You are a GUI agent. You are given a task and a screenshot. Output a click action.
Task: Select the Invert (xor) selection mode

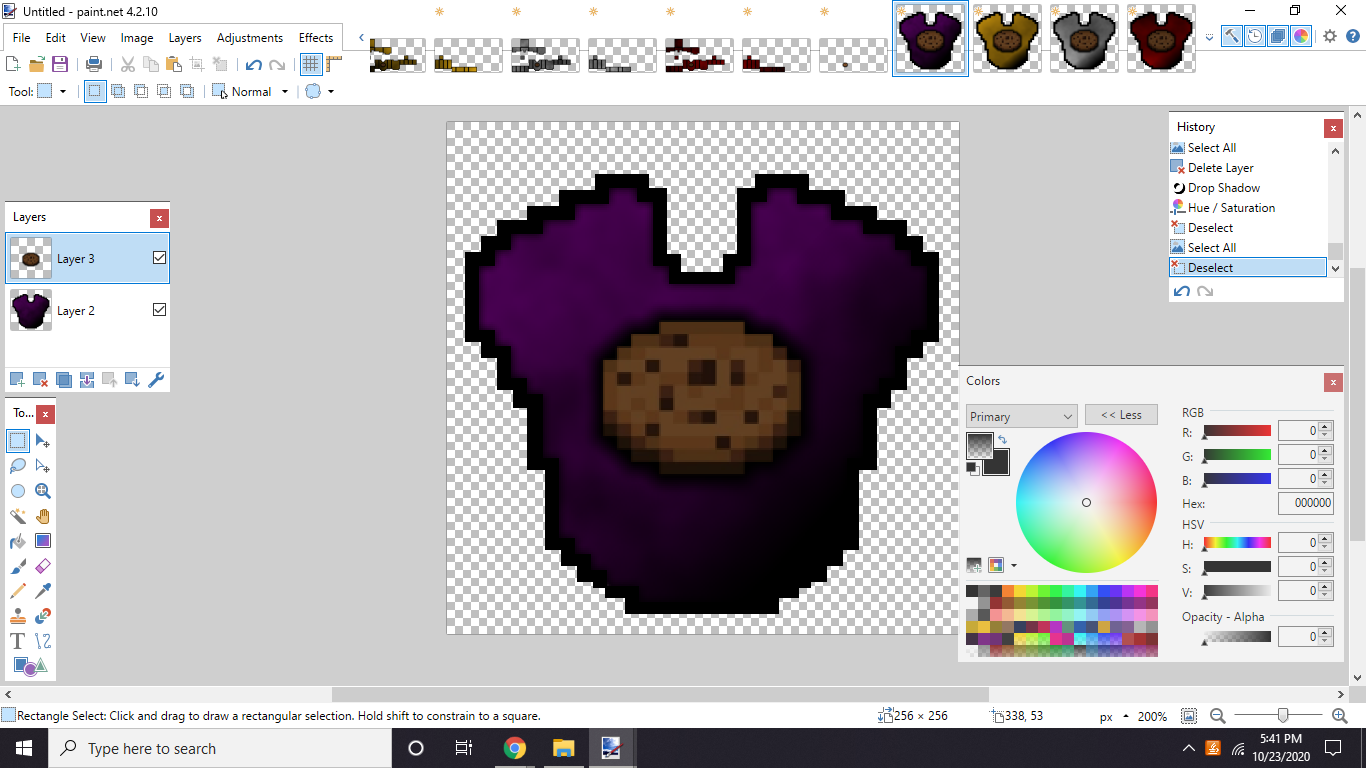[x=187, y=91]
